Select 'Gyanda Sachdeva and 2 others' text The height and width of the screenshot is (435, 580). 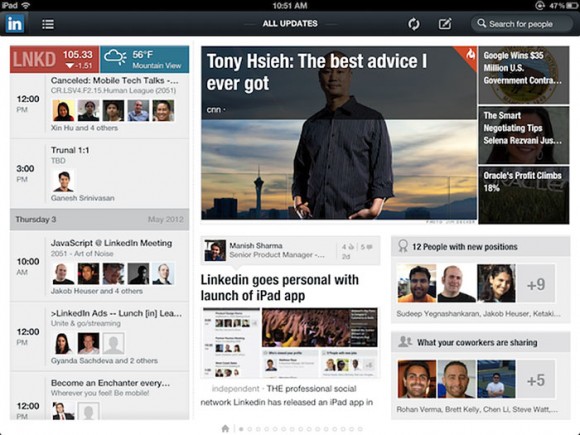104,361
